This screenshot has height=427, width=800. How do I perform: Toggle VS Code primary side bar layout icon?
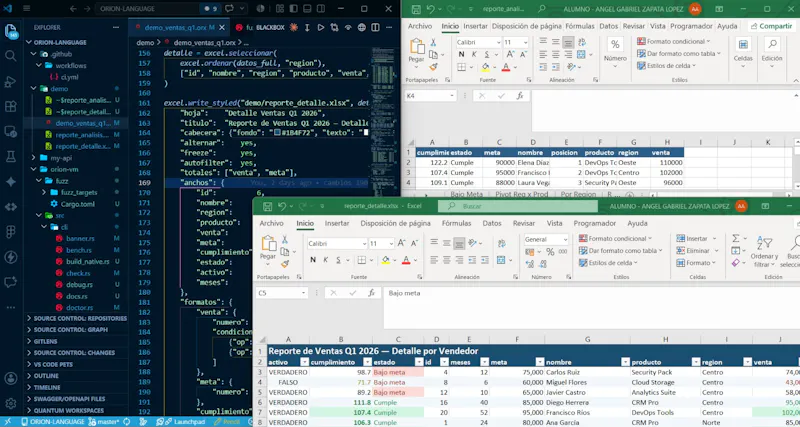(x=293, y=9)
